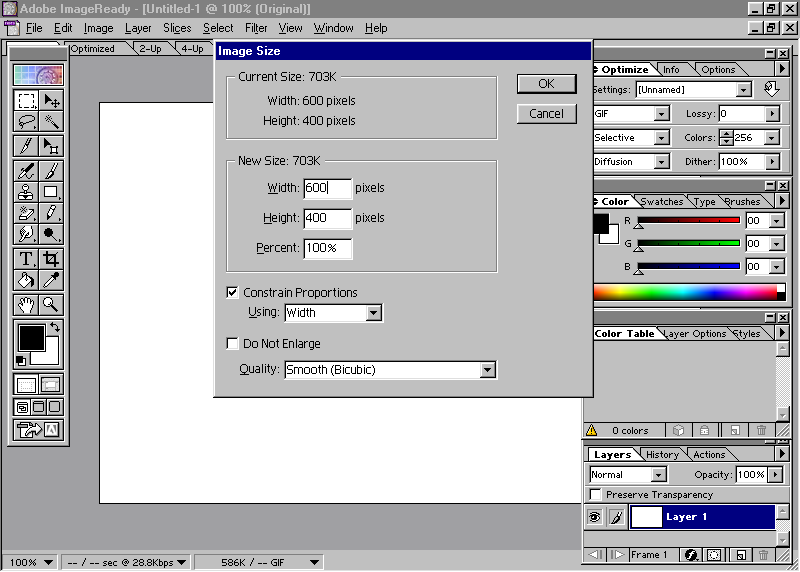This screenshot has width=800, height=572.
Task: Enable Do Not Enlarge checkbox
Action: click(232, 343)
